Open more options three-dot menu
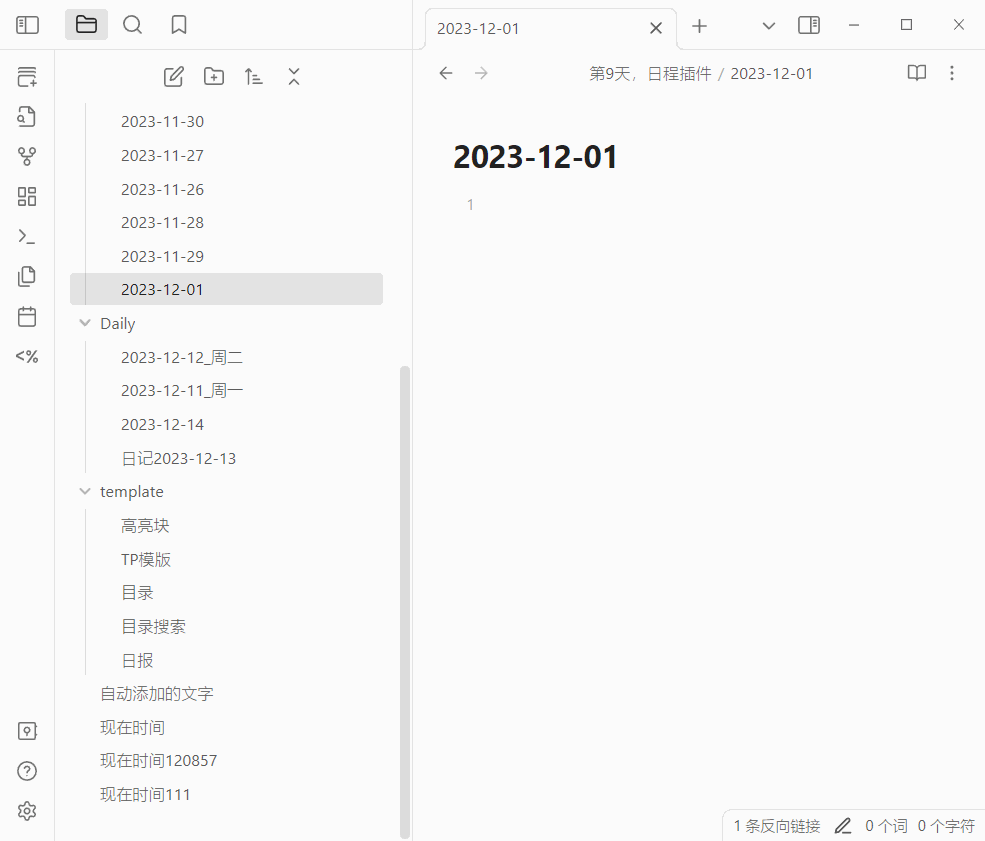Viewport: 985px width, 841px height. pos(952,73)
